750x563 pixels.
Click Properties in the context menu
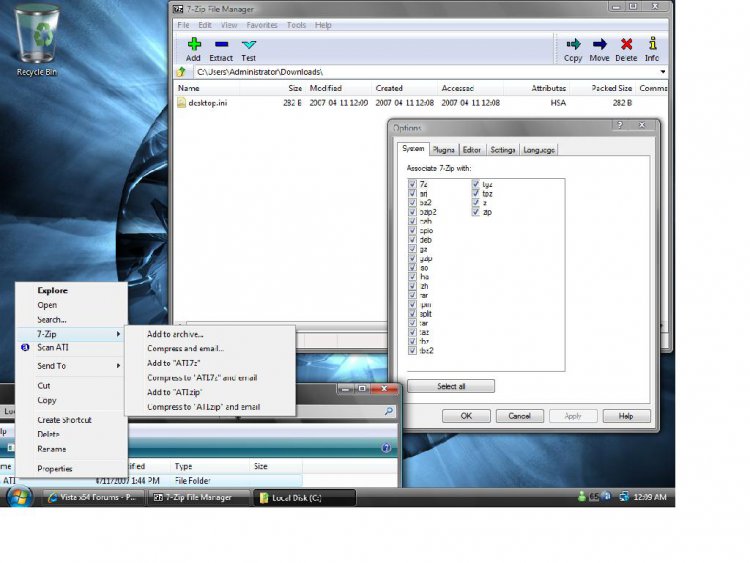point(55,469)
